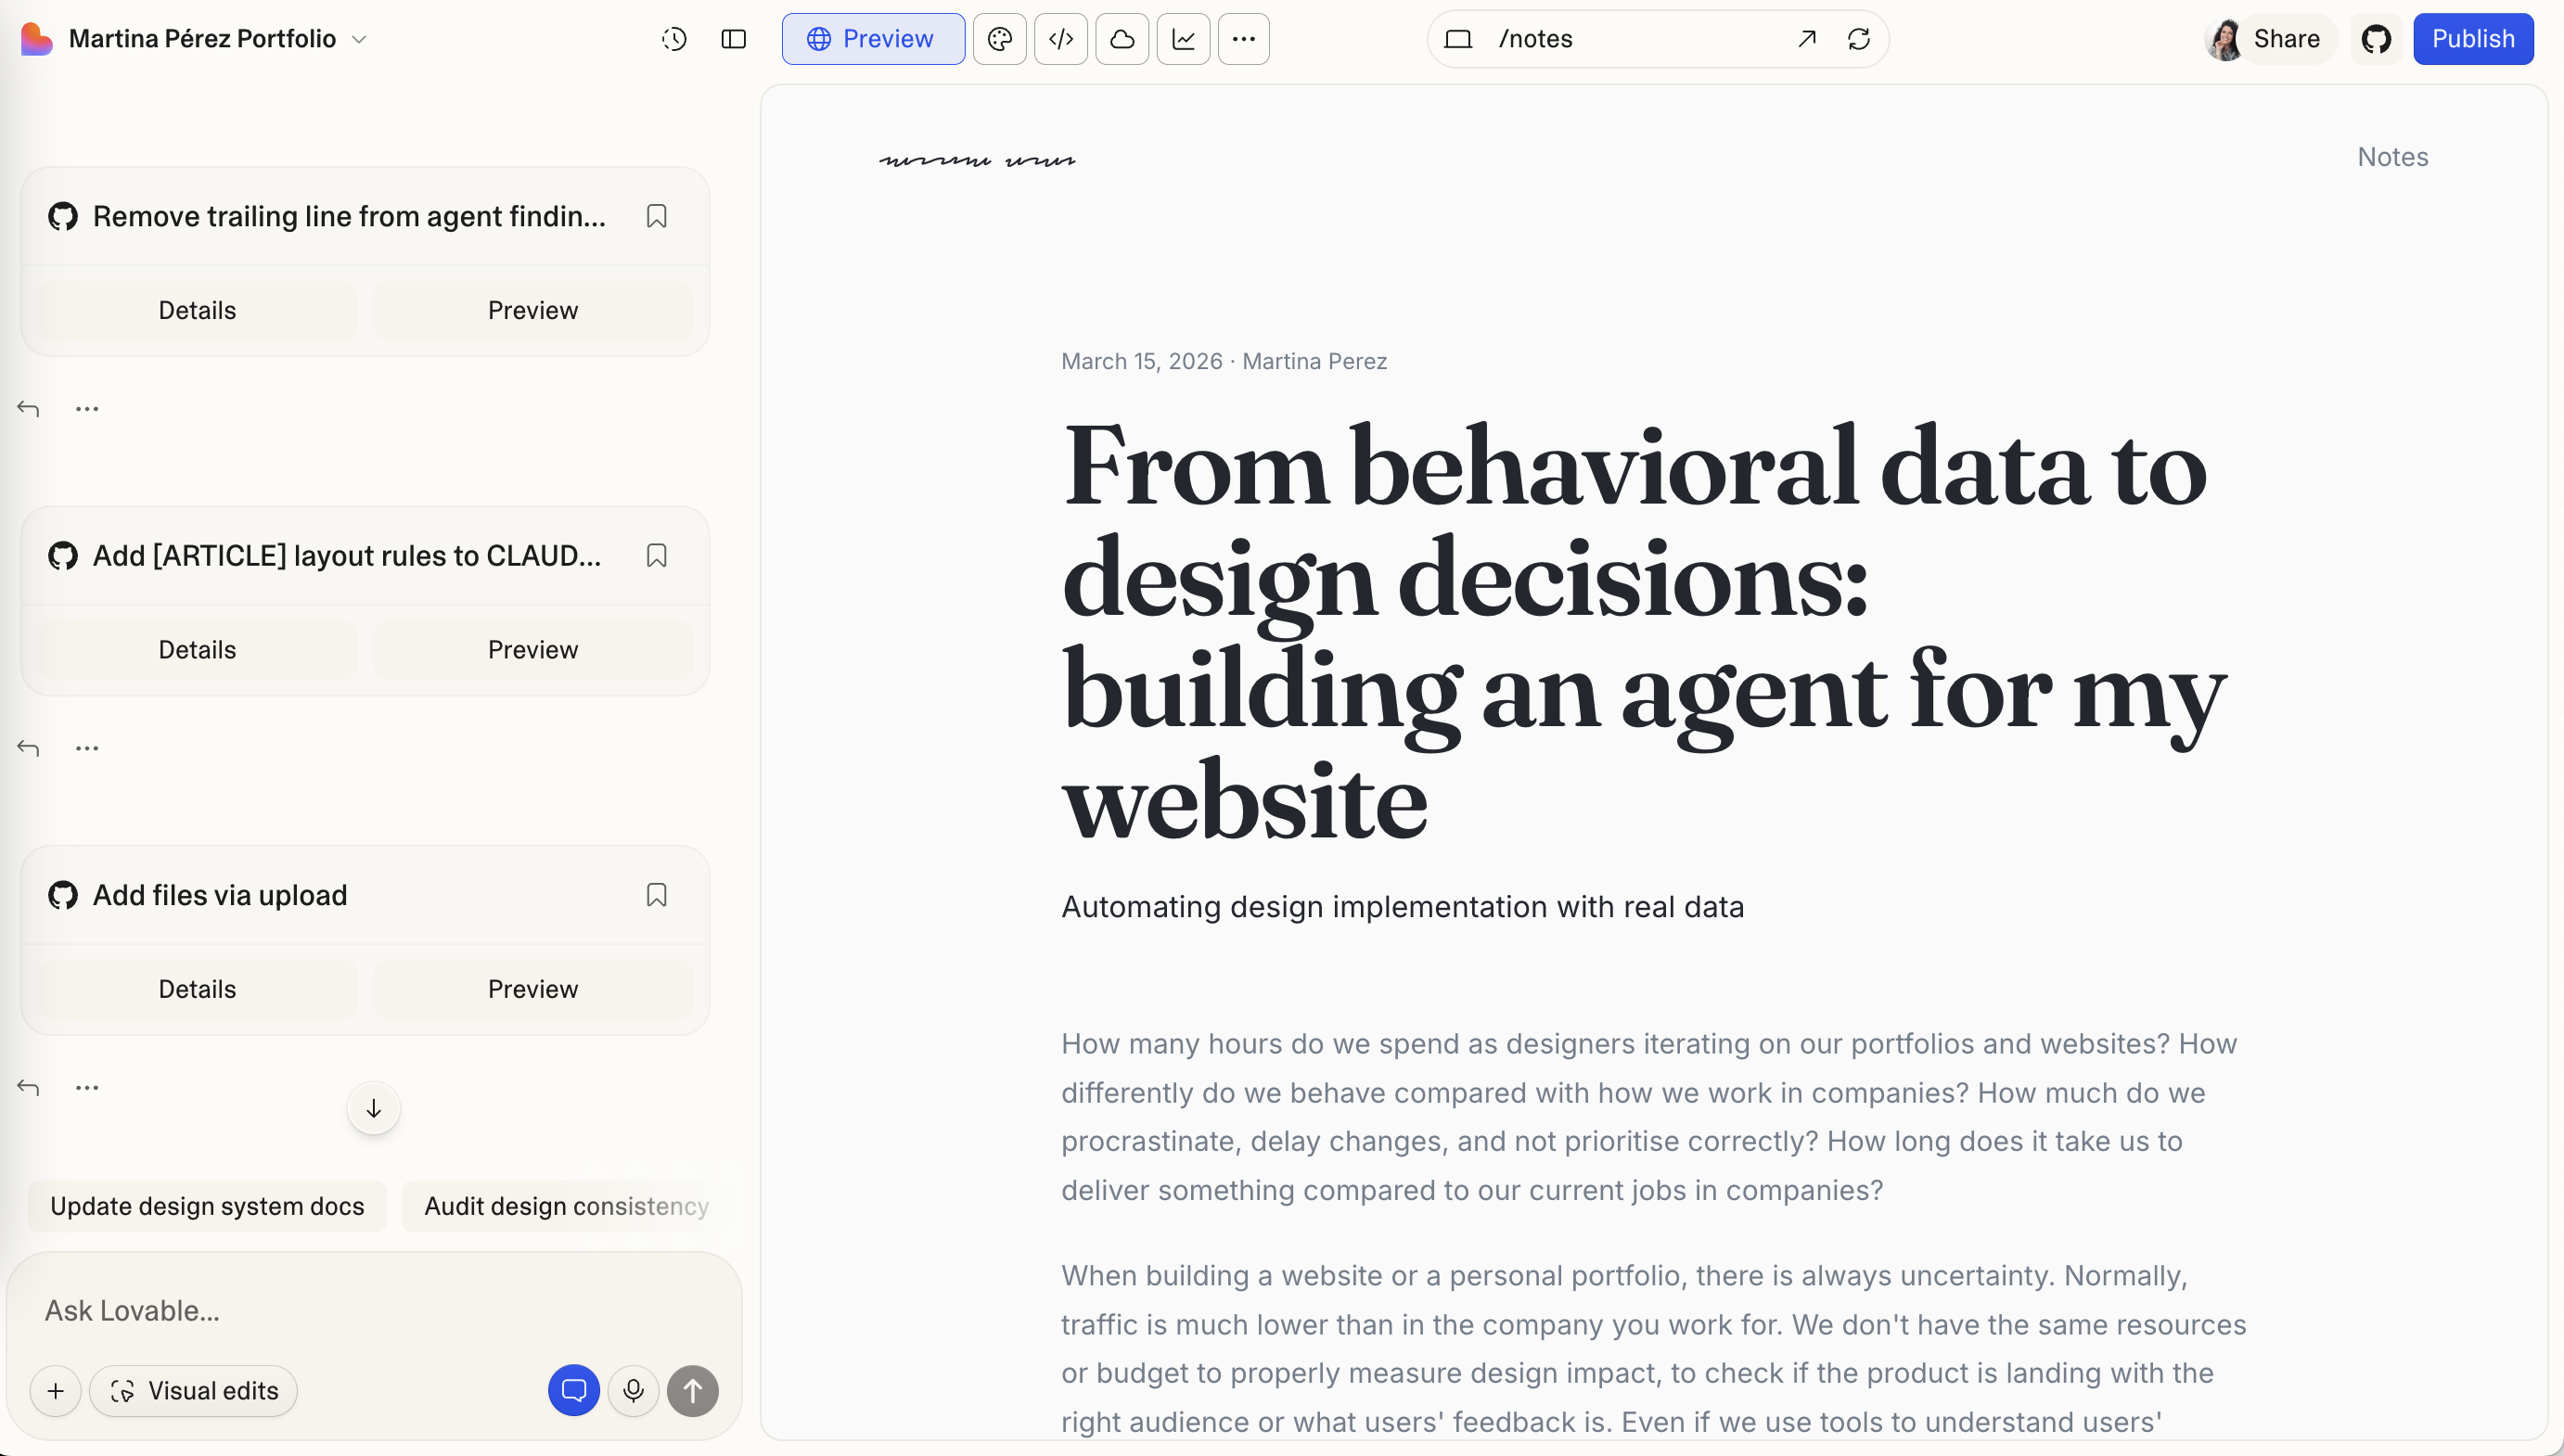Preview the 'Remove trailing line' commit

[533, 310]
